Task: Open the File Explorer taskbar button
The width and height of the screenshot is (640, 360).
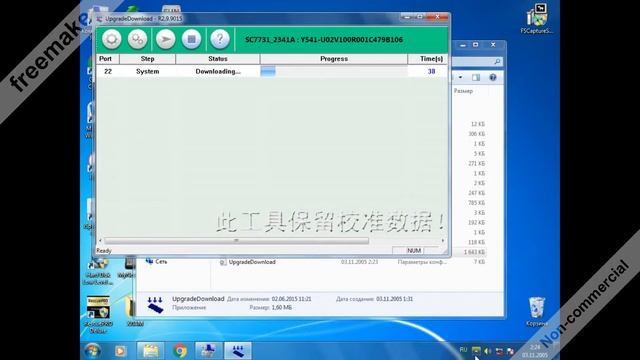Action: click(151, 351)
